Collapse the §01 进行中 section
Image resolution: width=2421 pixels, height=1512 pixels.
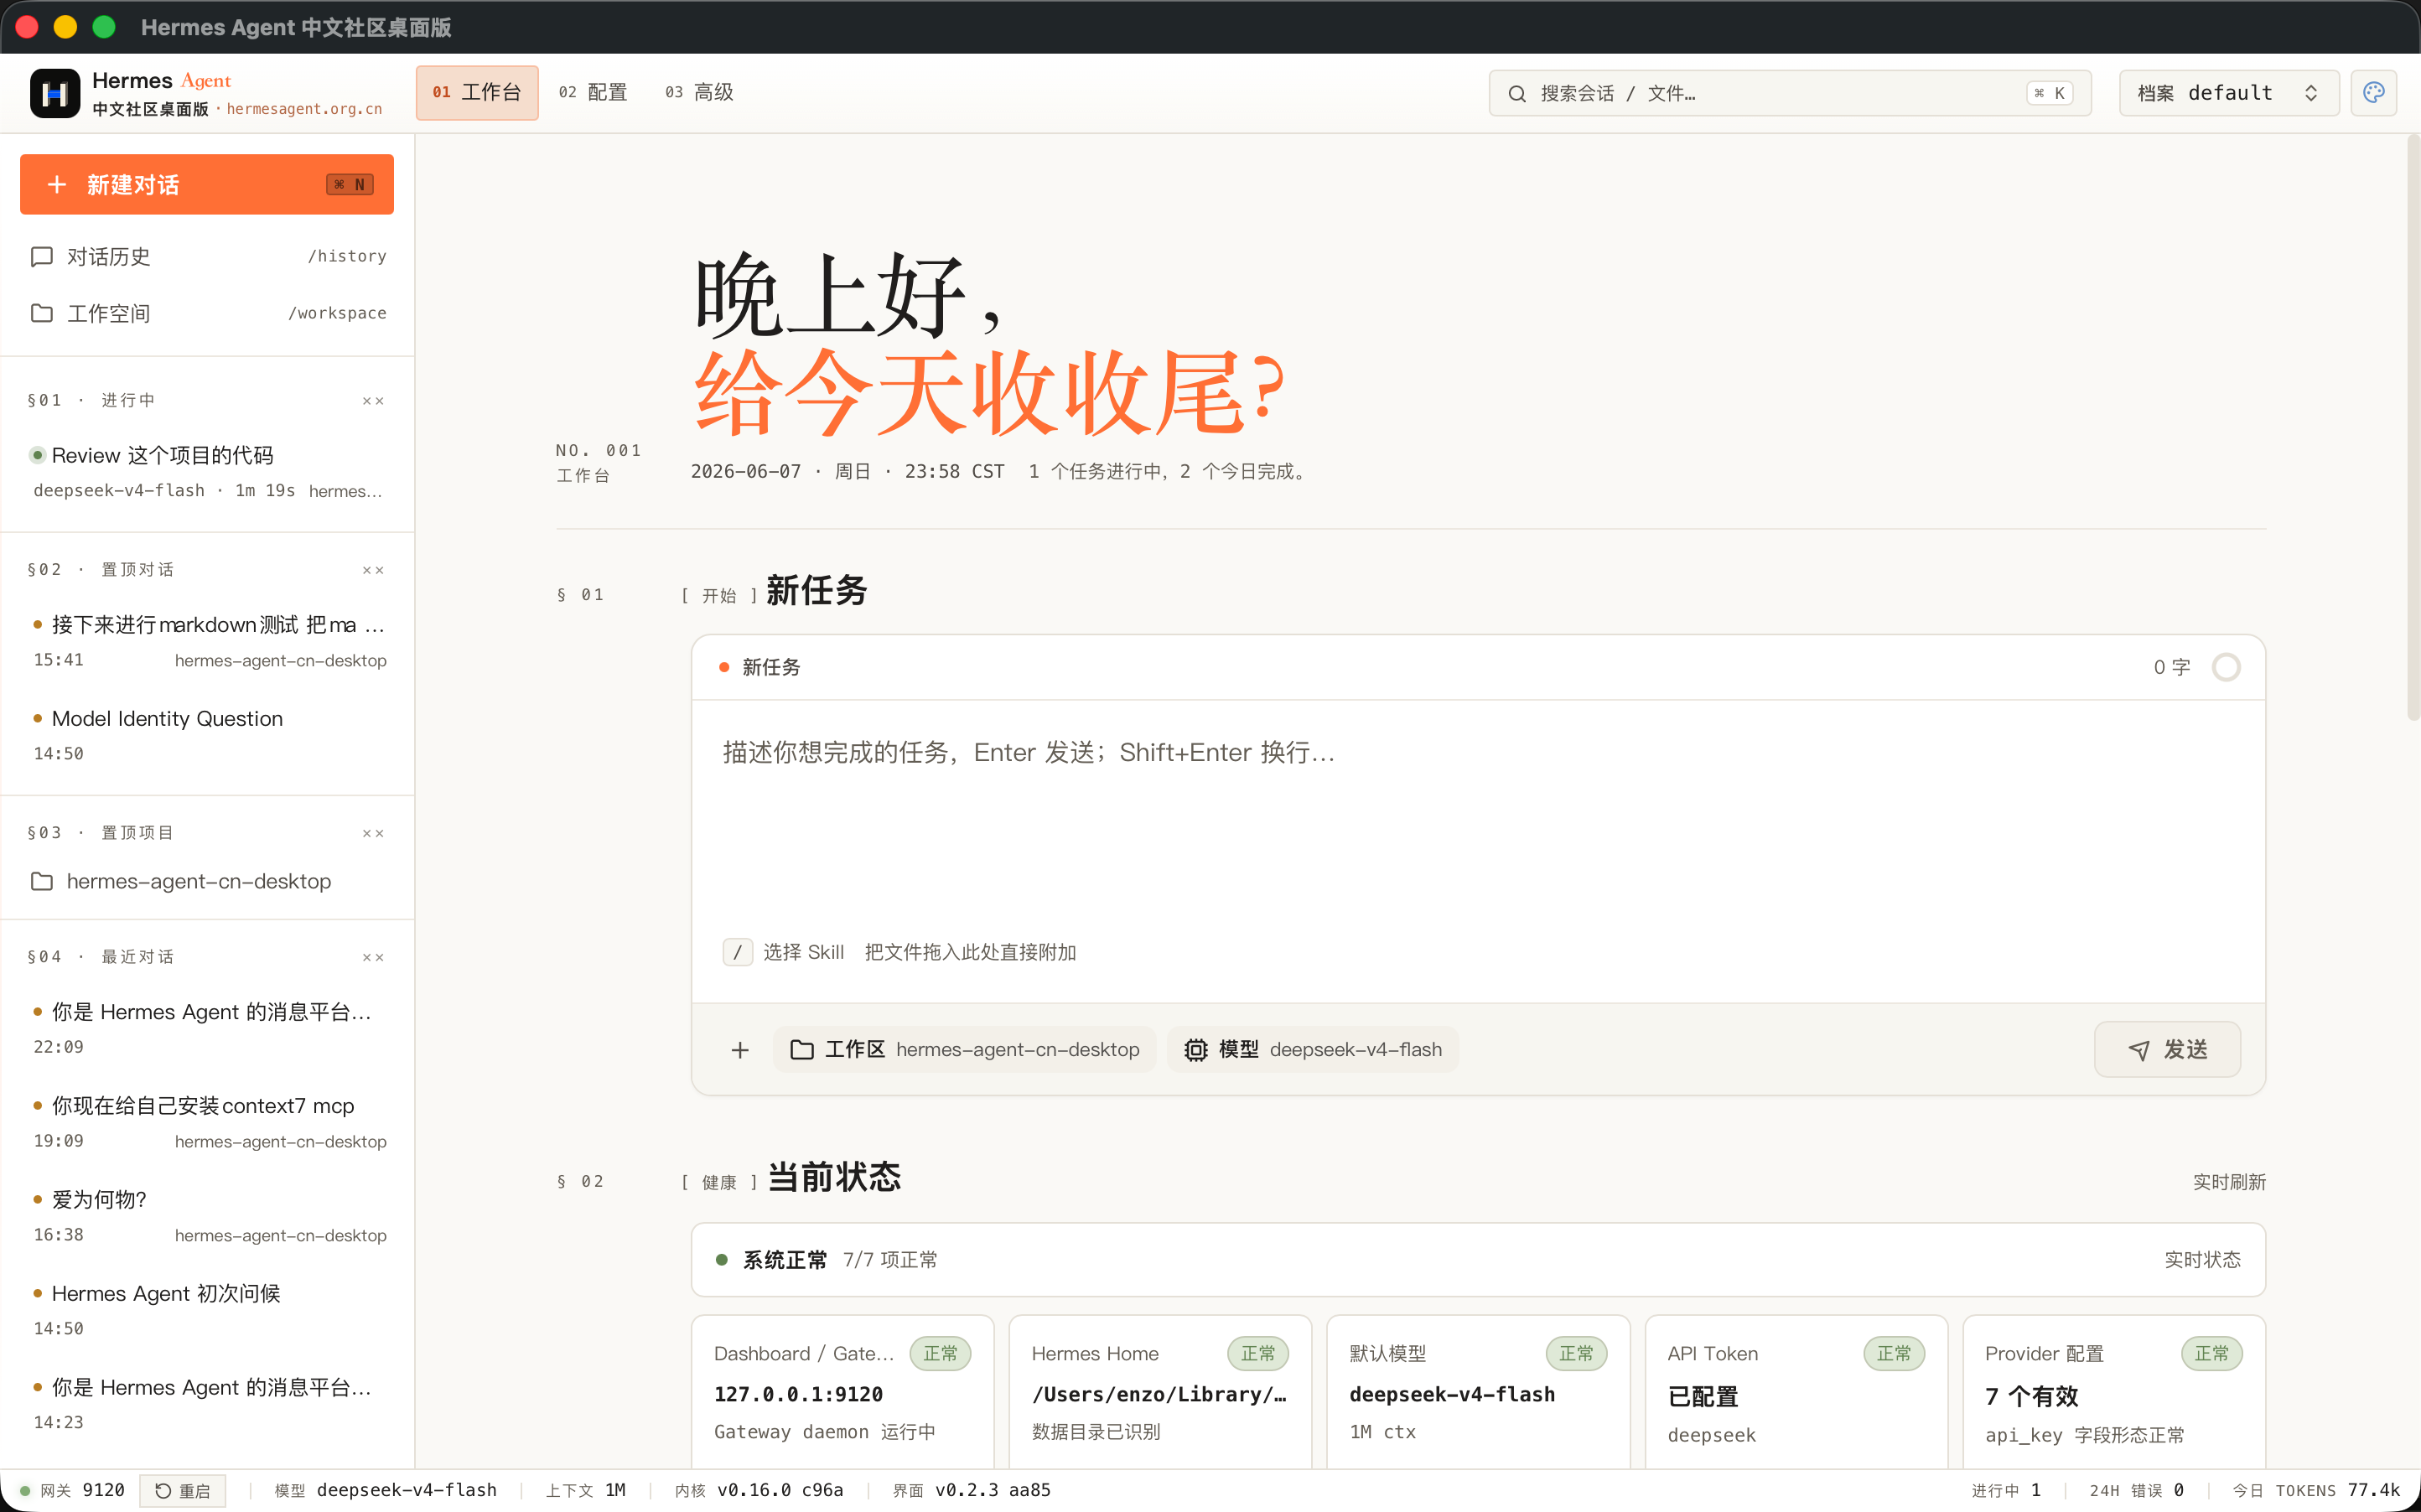coord(373,401)
